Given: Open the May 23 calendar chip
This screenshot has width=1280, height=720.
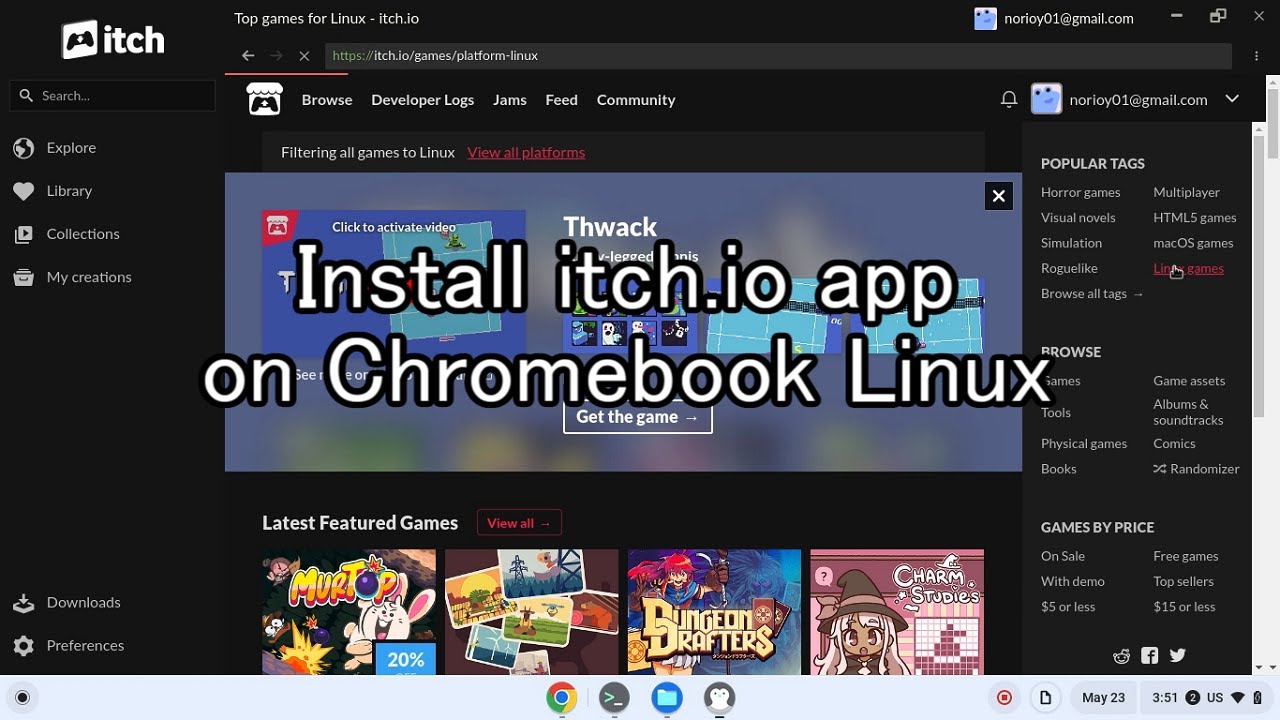Looking at the screenshot, I should click(1104, 698).
